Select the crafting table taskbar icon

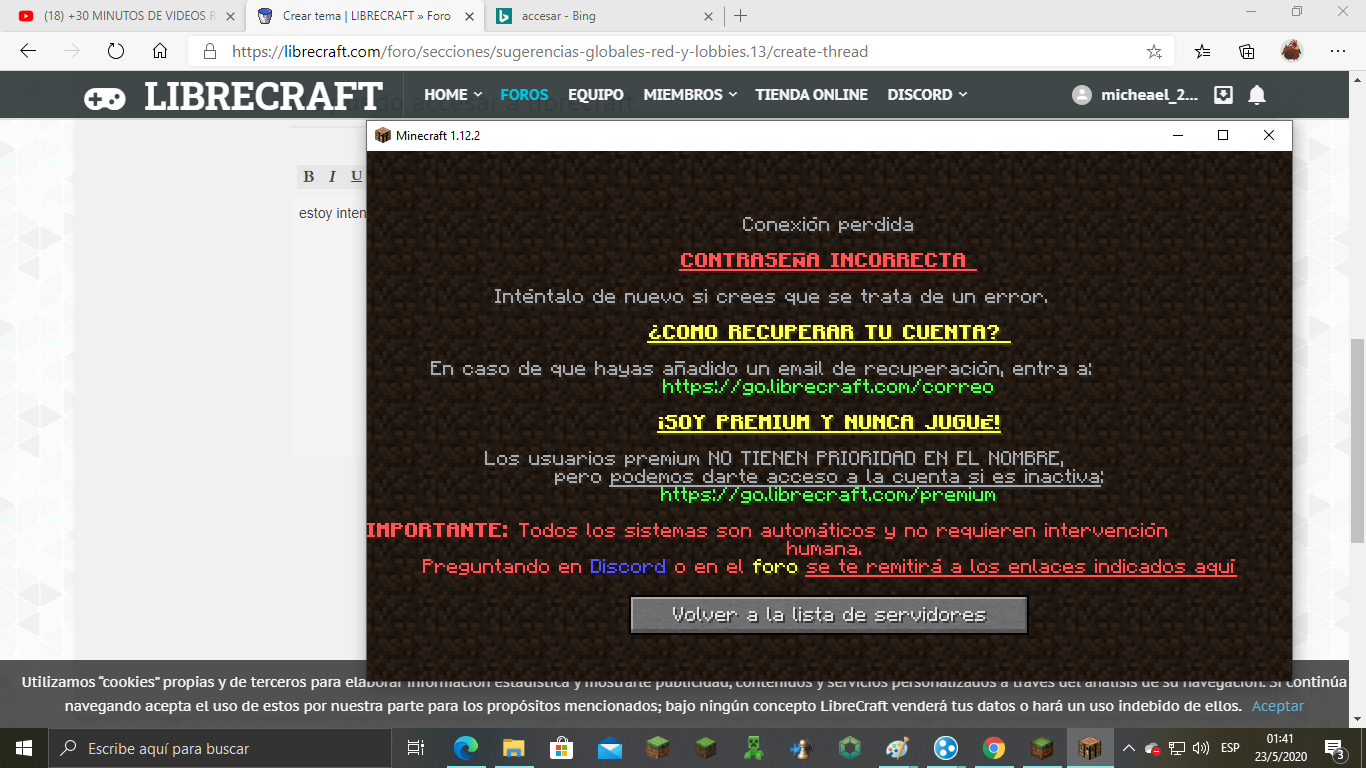[1090, 748]
